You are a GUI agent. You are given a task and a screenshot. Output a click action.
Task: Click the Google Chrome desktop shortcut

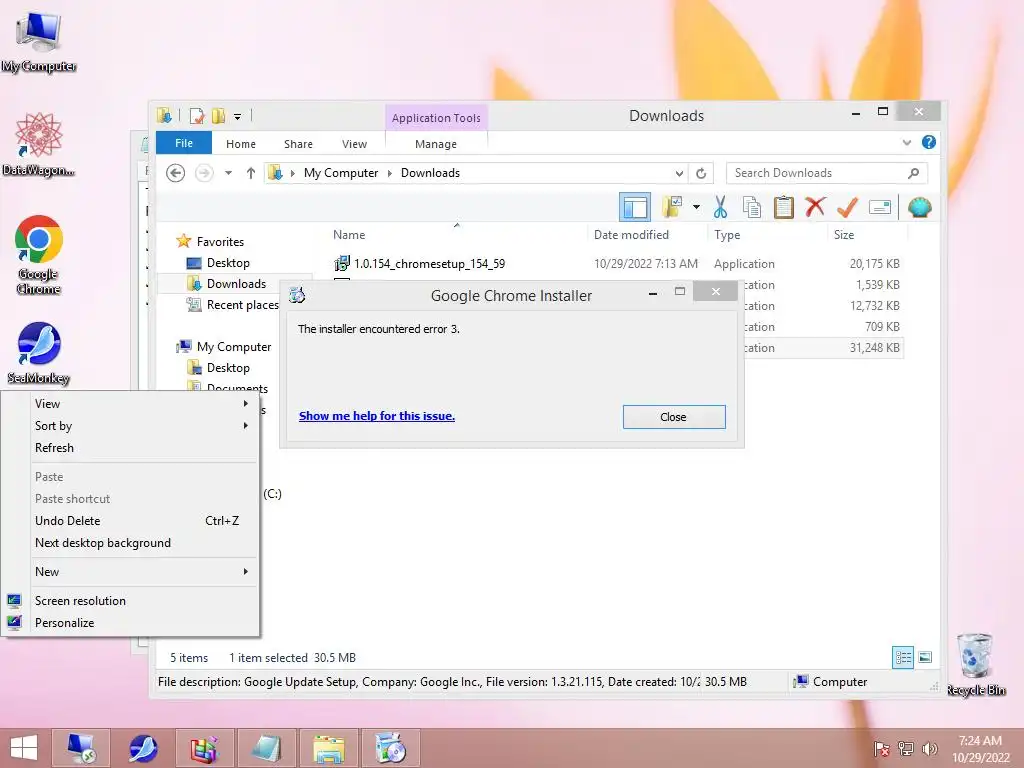[x=39, y=255]
